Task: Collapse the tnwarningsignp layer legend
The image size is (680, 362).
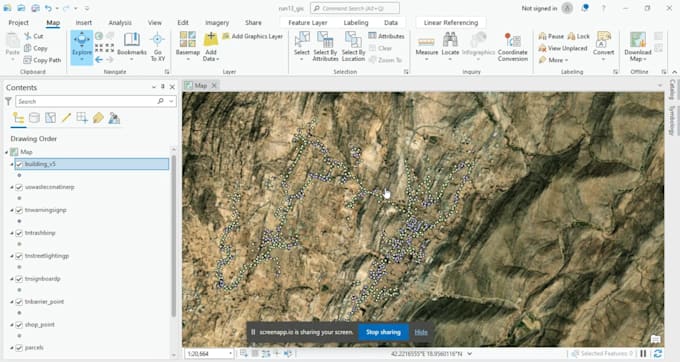Action: click(12, 210)
